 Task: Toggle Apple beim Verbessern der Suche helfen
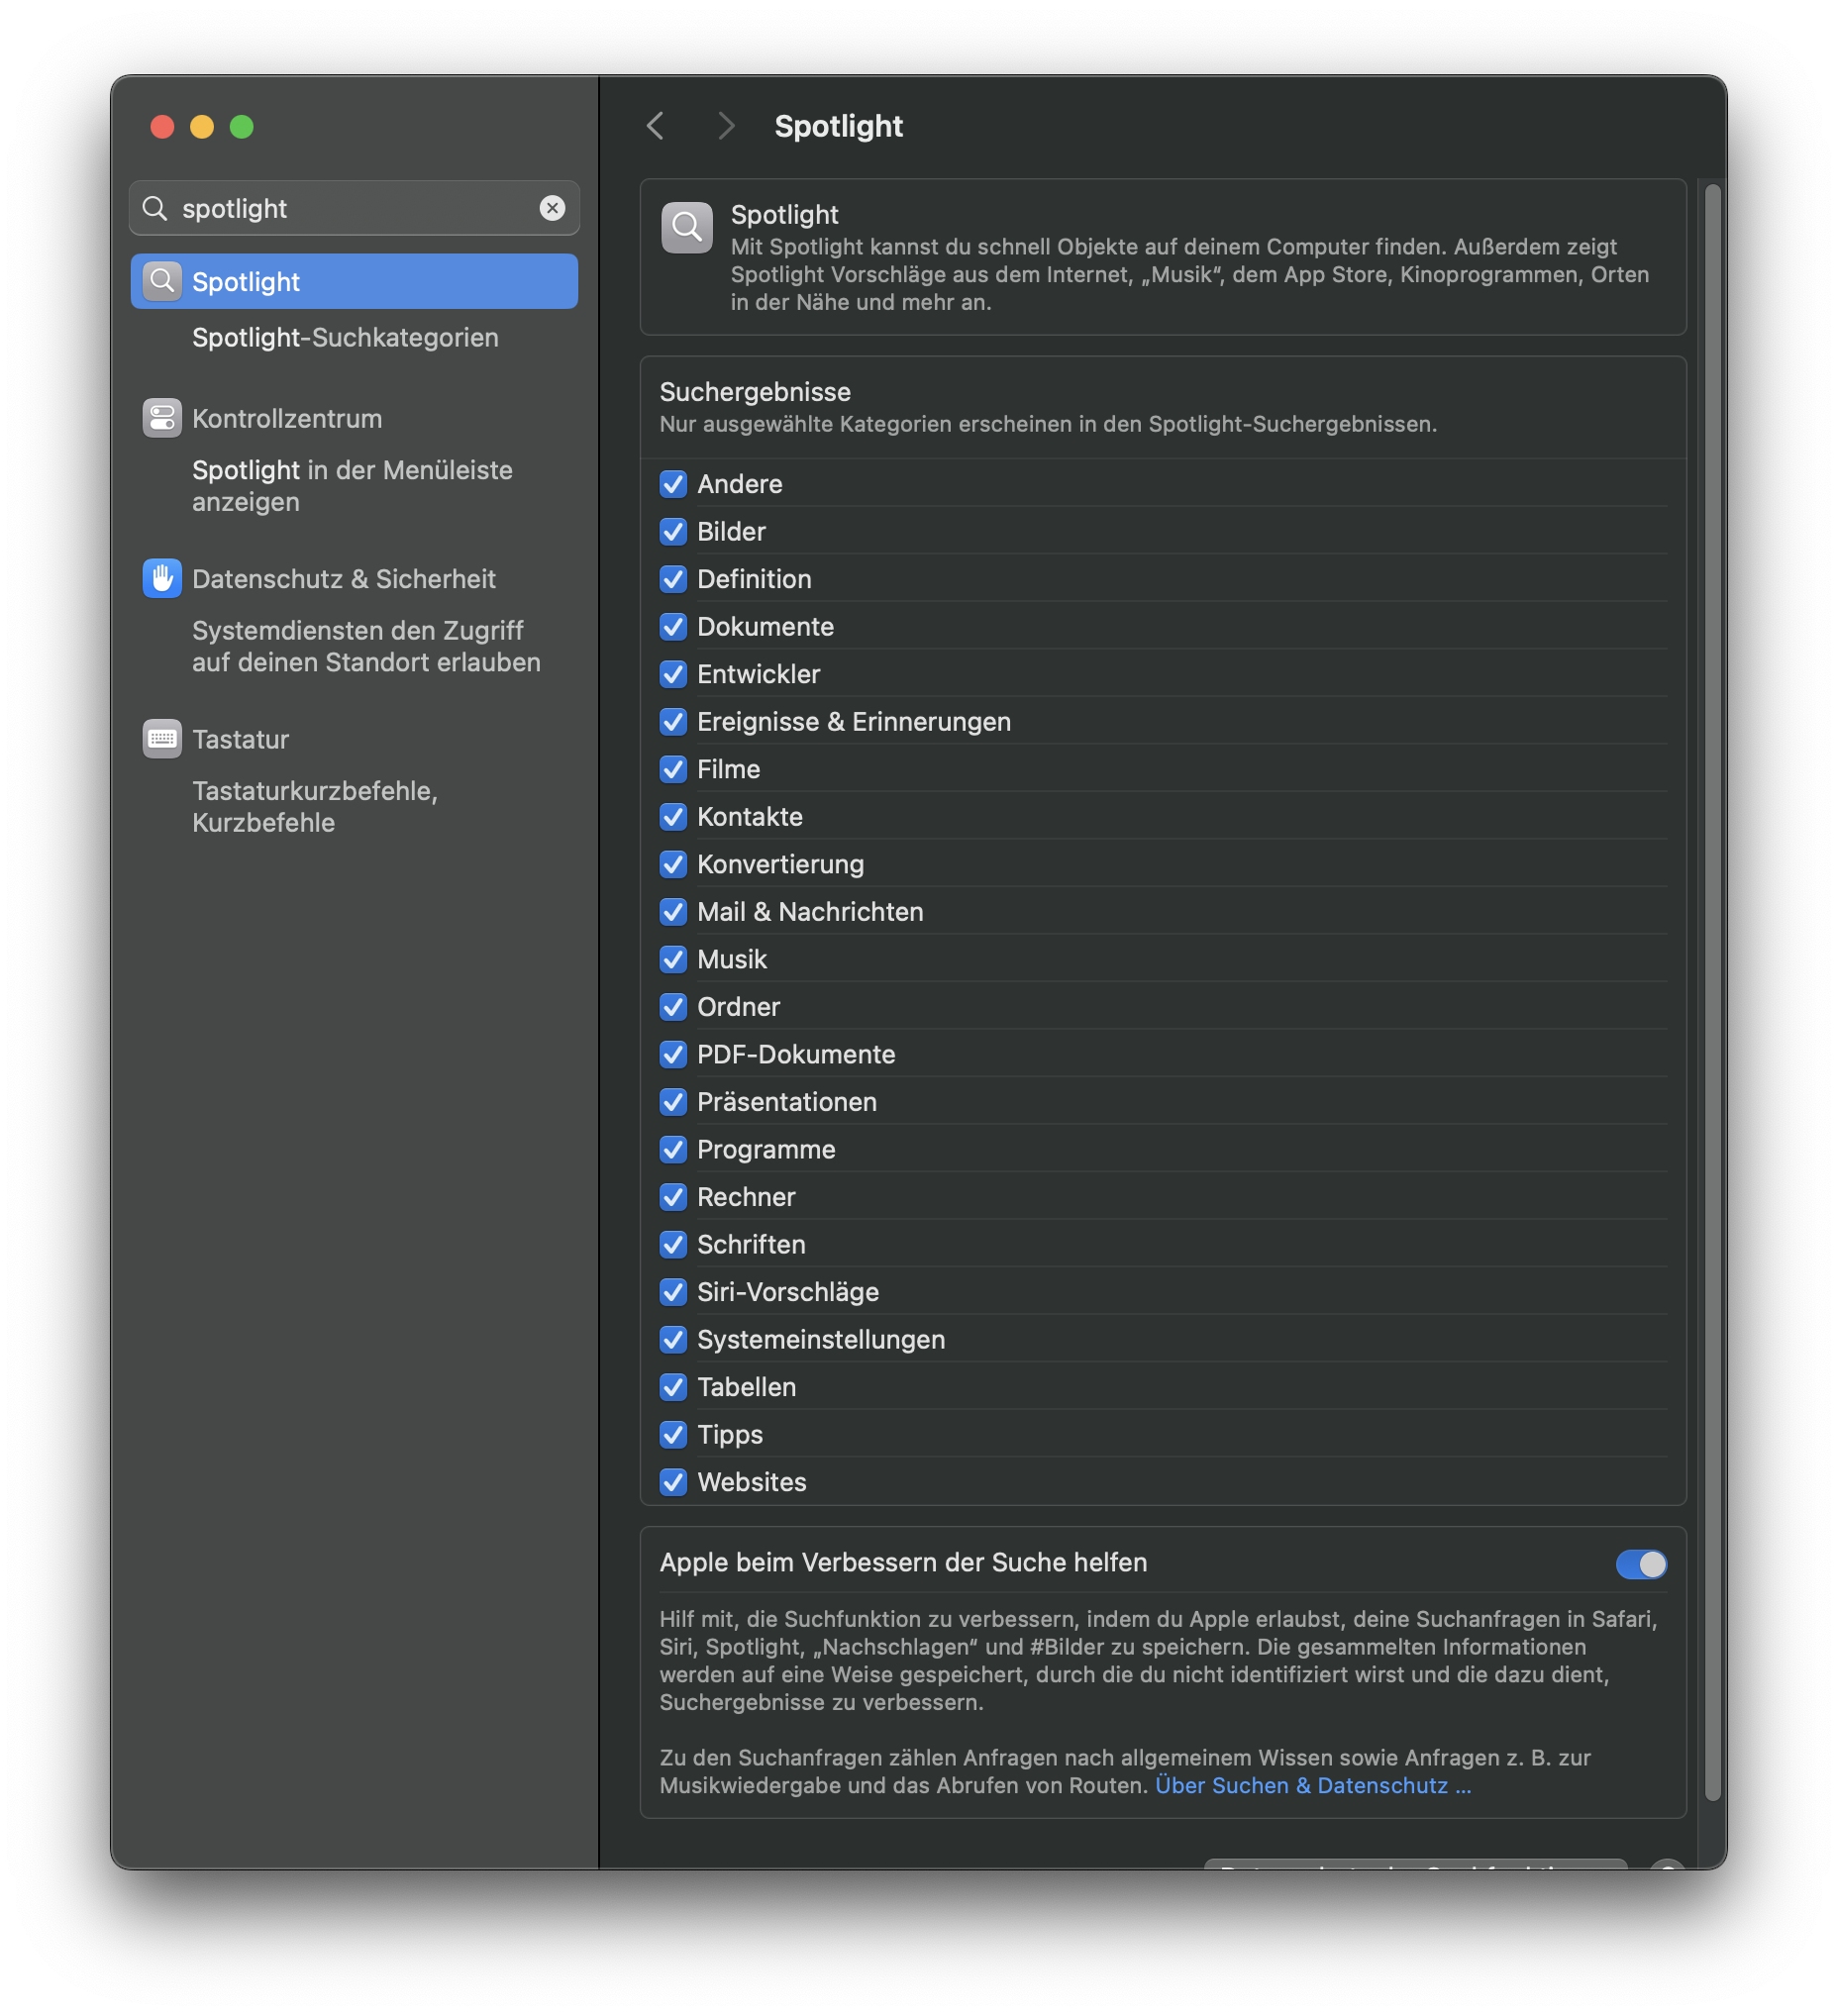pyautogui.click(x=1641, y=1564)
